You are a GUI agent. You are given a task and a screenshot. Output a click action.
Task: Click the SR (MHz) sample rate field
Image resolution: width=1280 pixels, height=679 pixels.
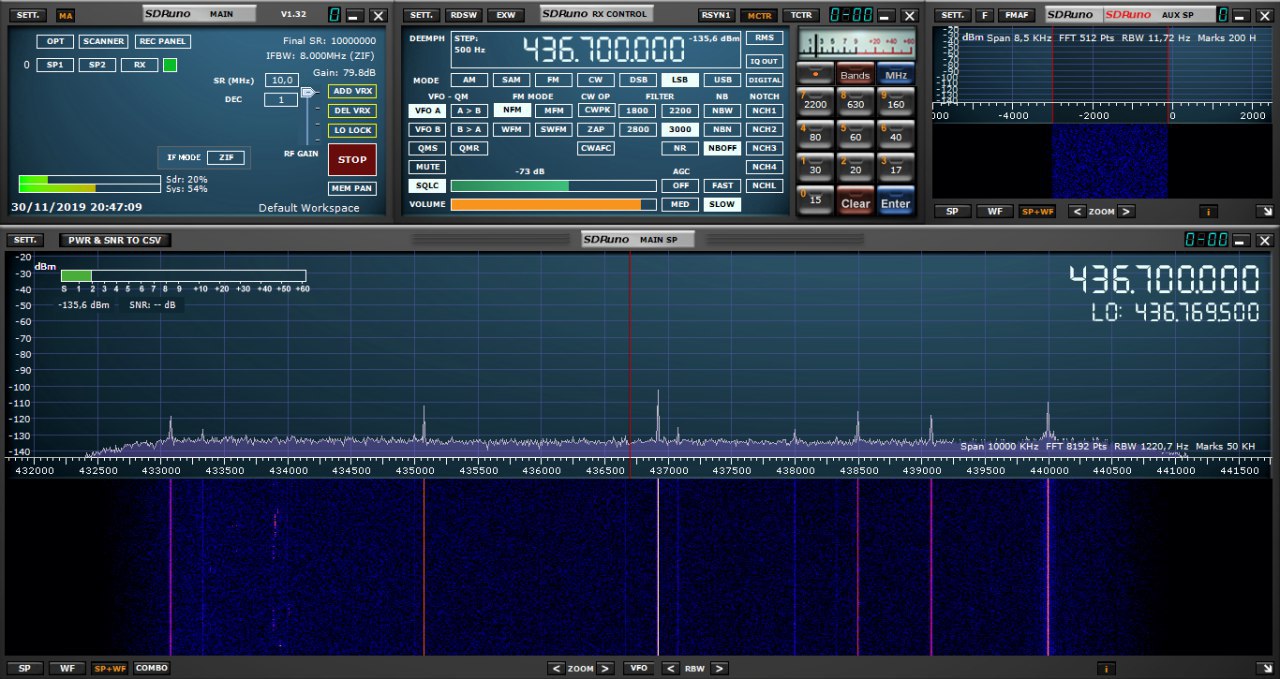tap(281, 80)
